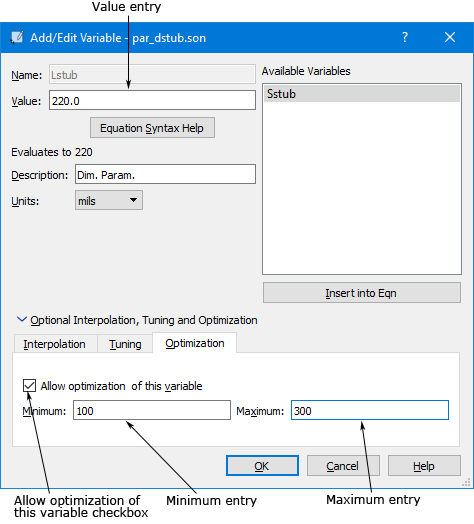Viewport: 474px width, 524px height.
Task: Click the Maximum field containing 300
Action: pos(370,410)
